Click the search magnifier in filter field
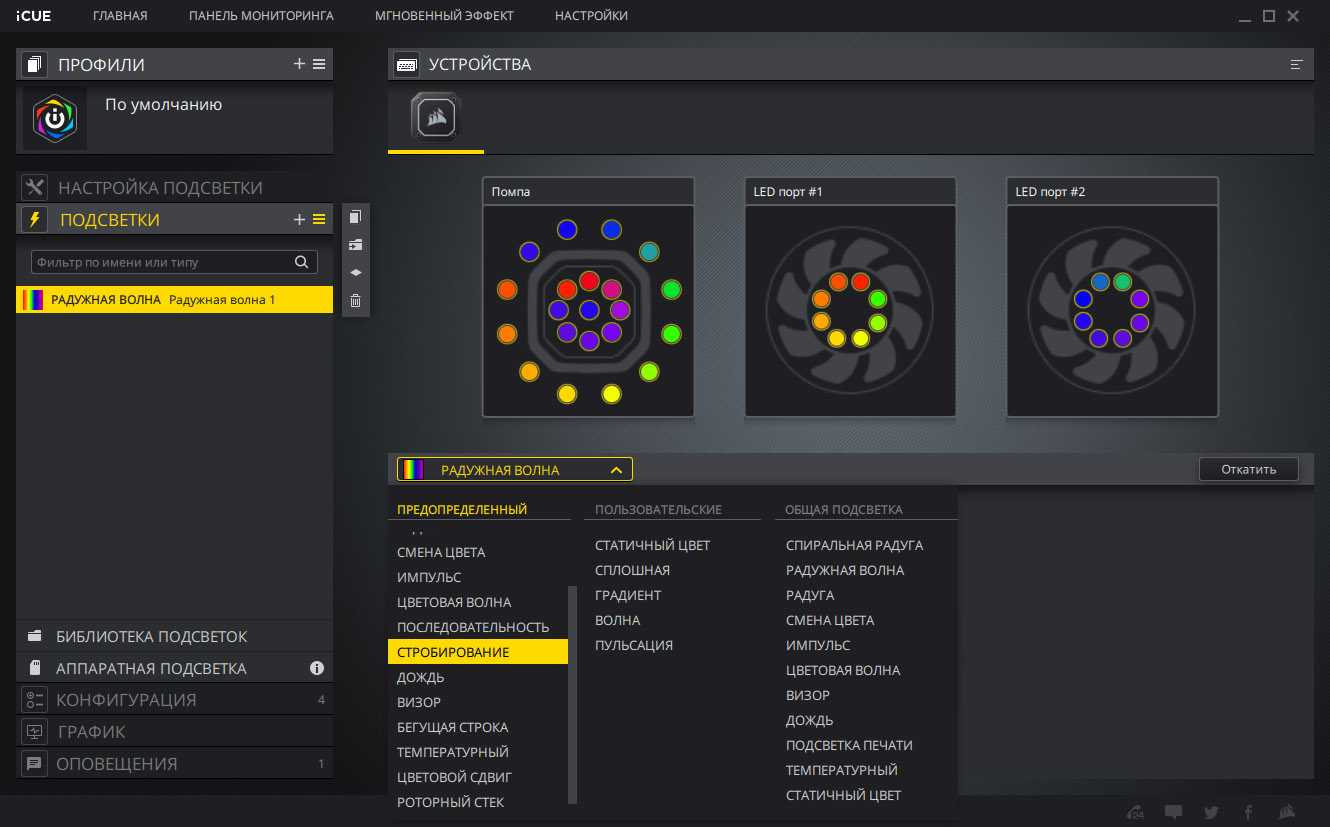The image size is (1330, 827). [x=301, y=262]
